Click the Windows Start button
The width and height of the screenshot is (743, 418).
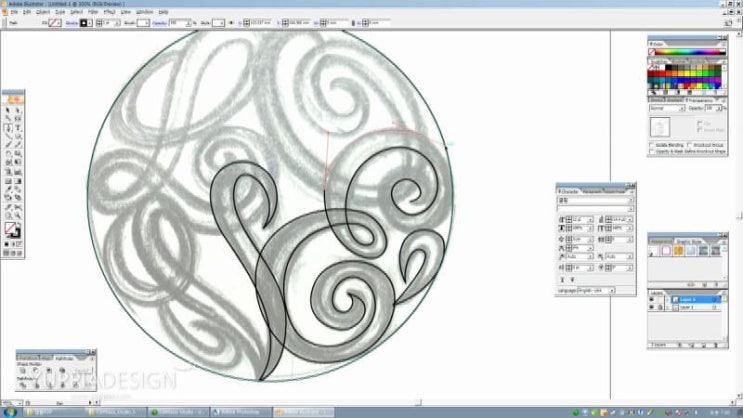(12, 411)
